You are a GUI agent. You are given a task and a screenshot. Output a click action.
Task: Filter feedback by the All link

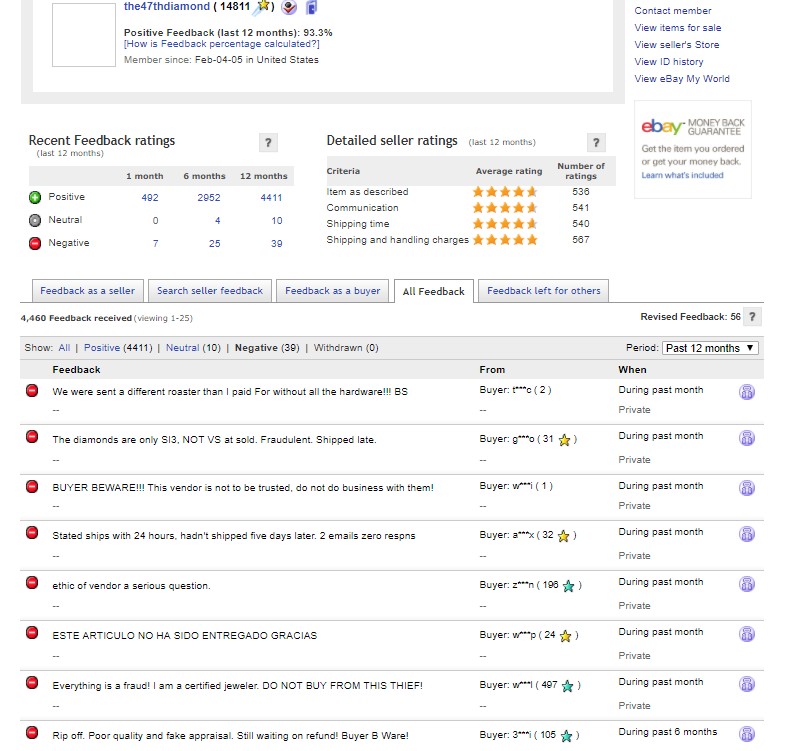click(64, 348)
